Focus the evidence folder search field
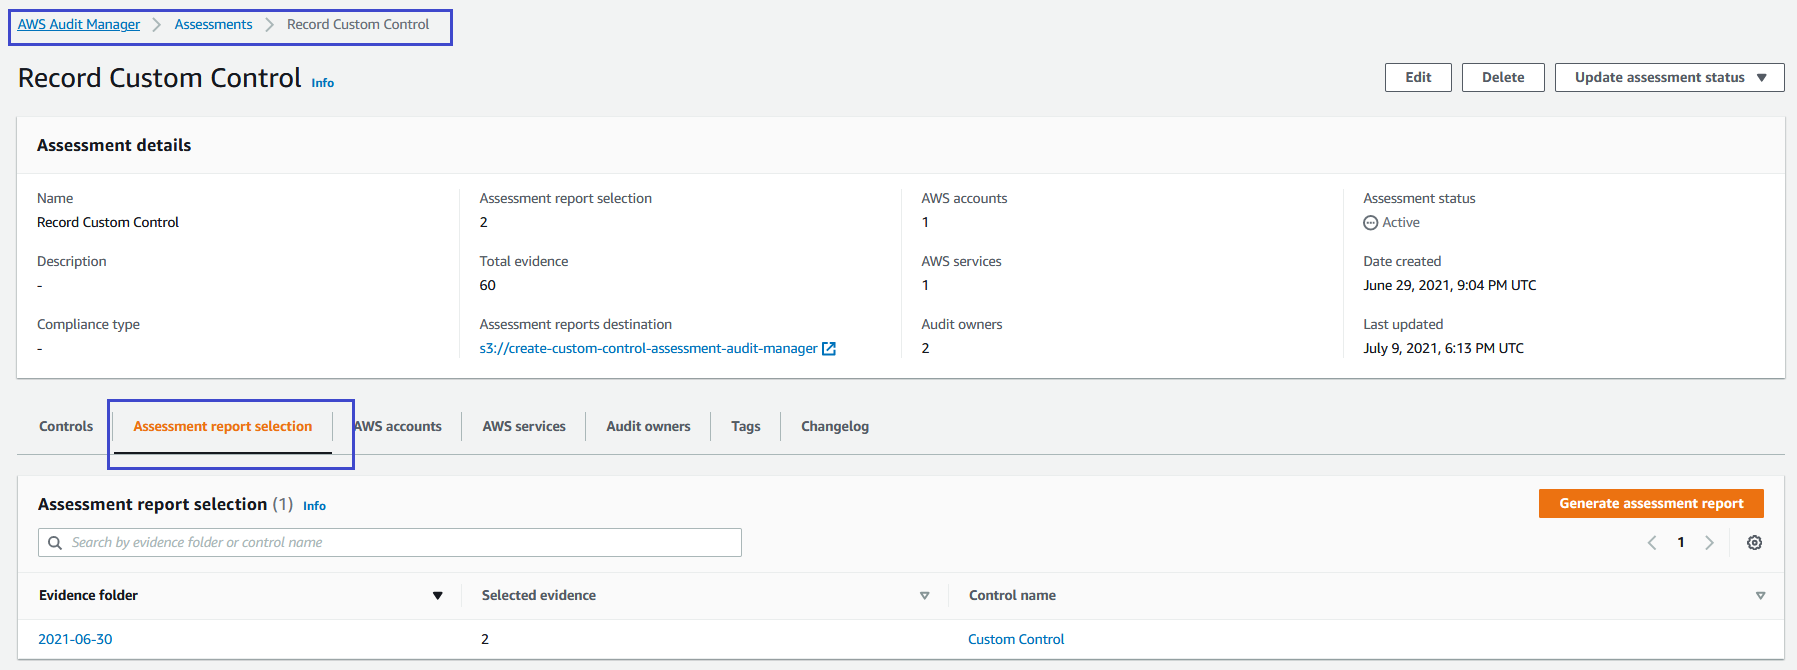1797x670 pixels. tap(390, 543)
